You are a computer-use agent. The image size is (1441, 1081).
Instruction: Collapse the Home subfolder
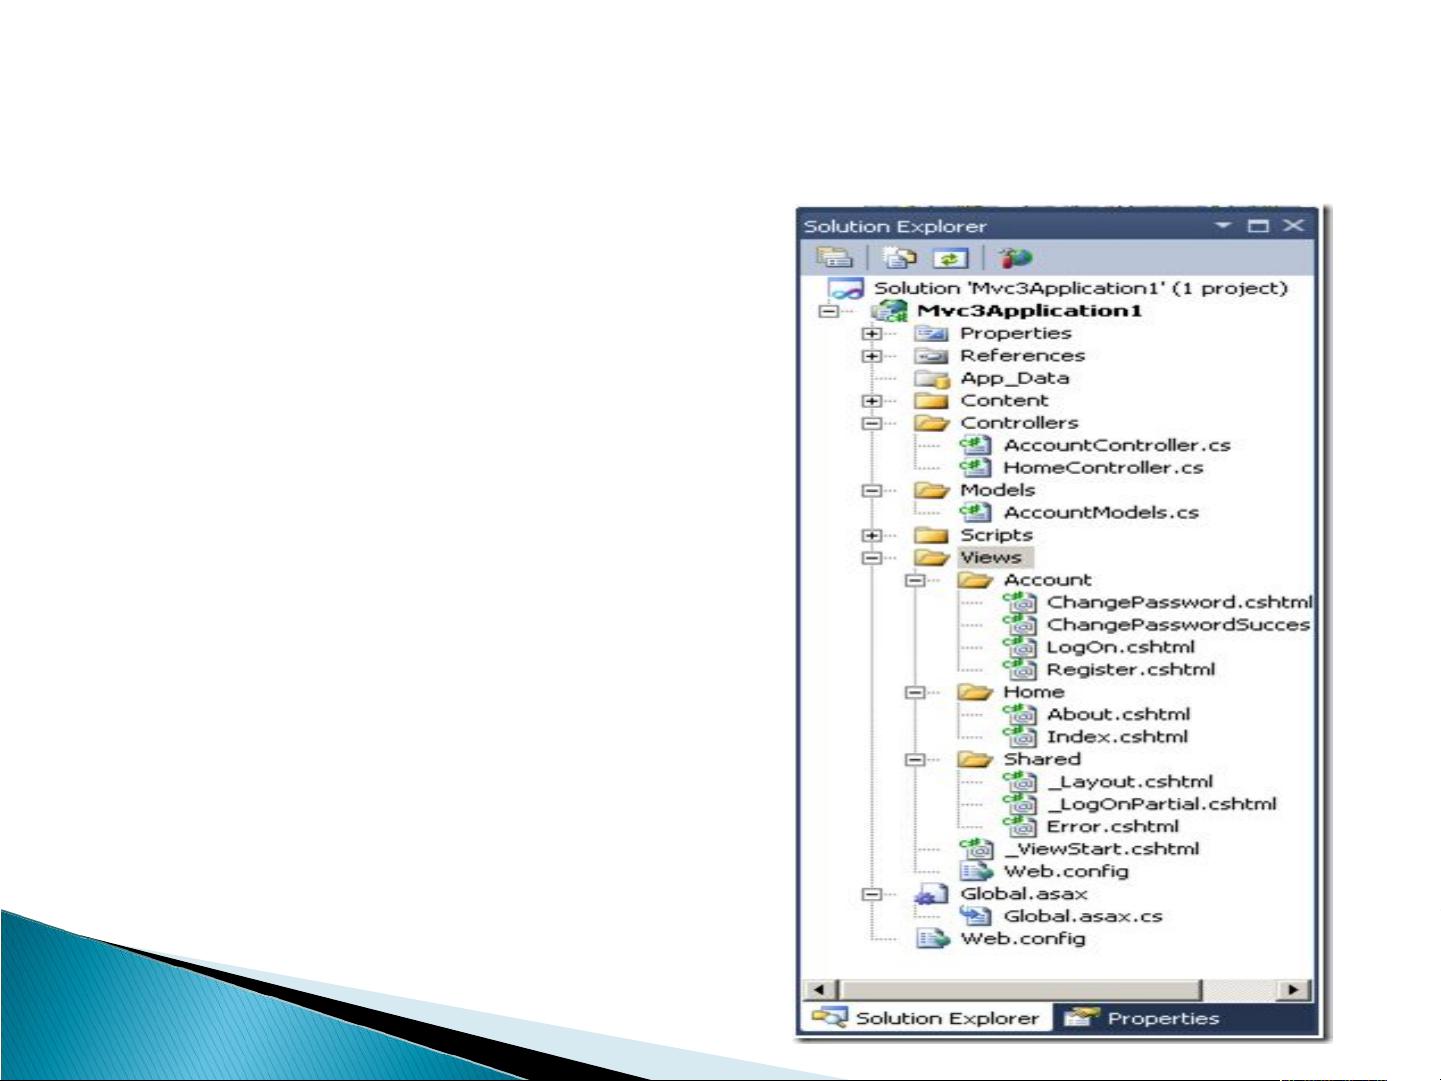(915, 692)
